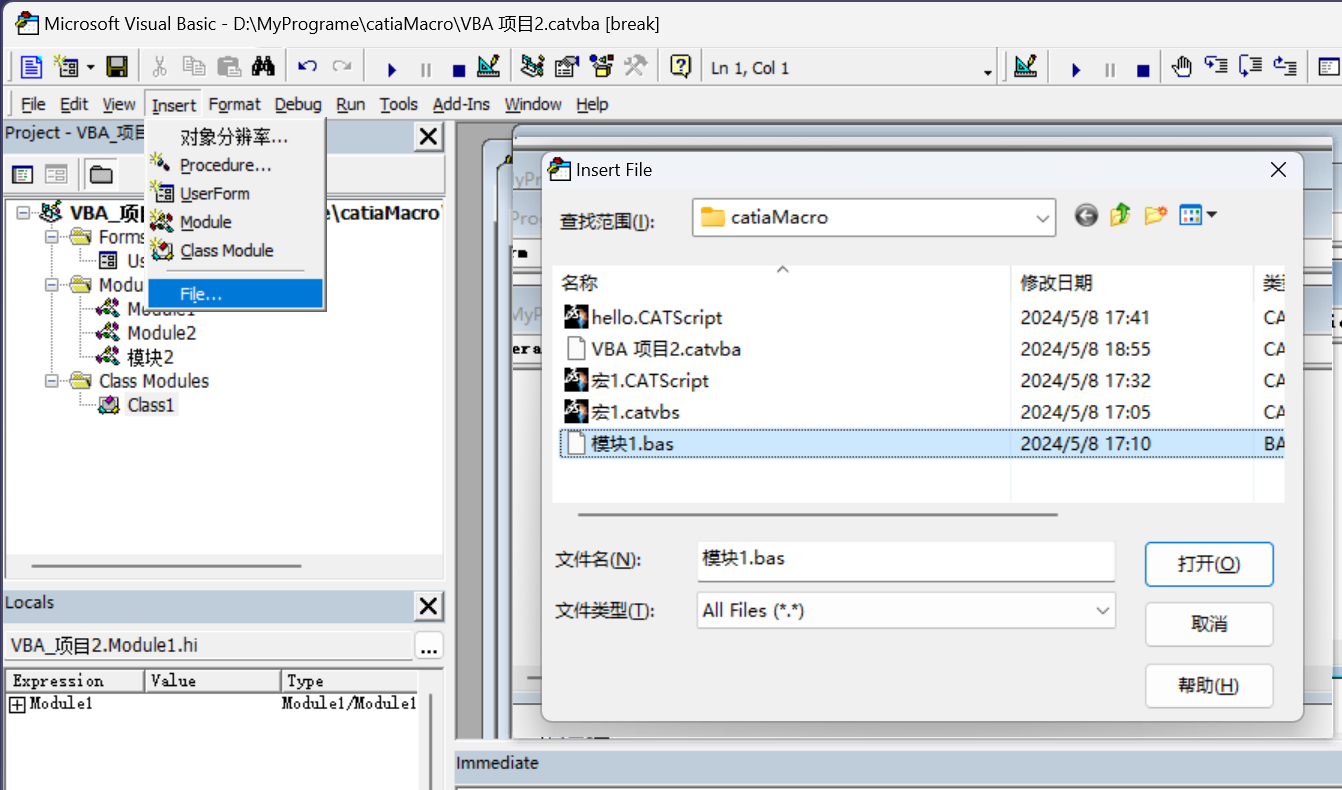Click the Locals call stack ellipsis button

pyautogui.click(x=428, y=647)
